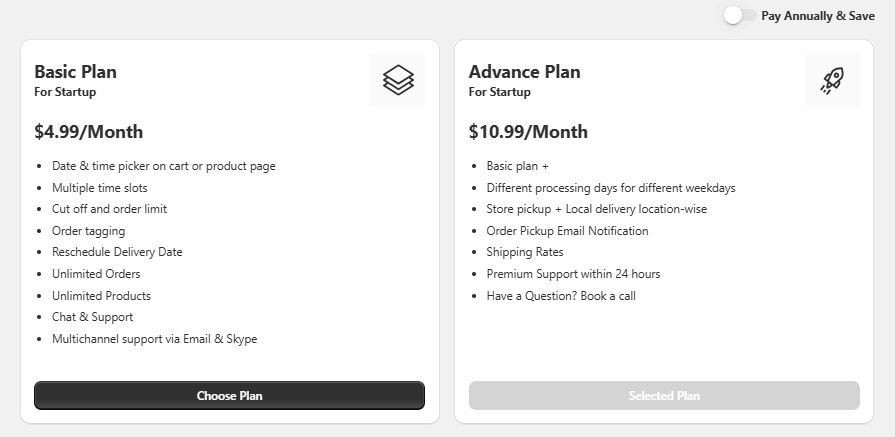895x437 pixels.
Task: Select the Basic Plan heading
Action: point(75,72)
